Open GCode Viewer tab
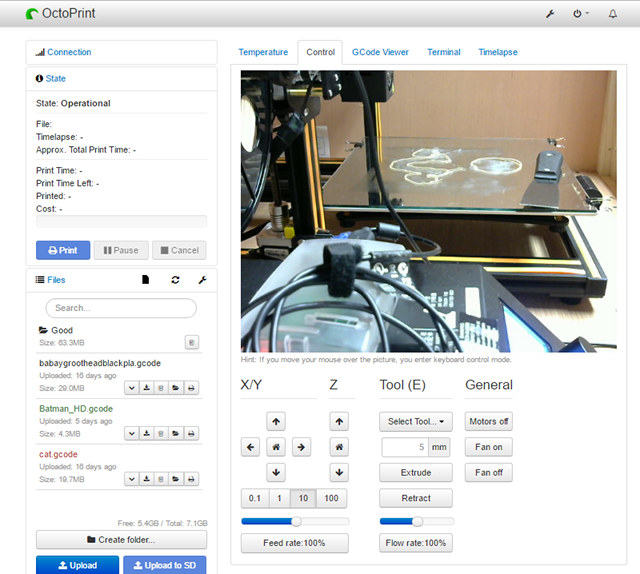Image resolution: width=640 pixels, height=574 pixels. pyautogui.click(x=380, y=52)
